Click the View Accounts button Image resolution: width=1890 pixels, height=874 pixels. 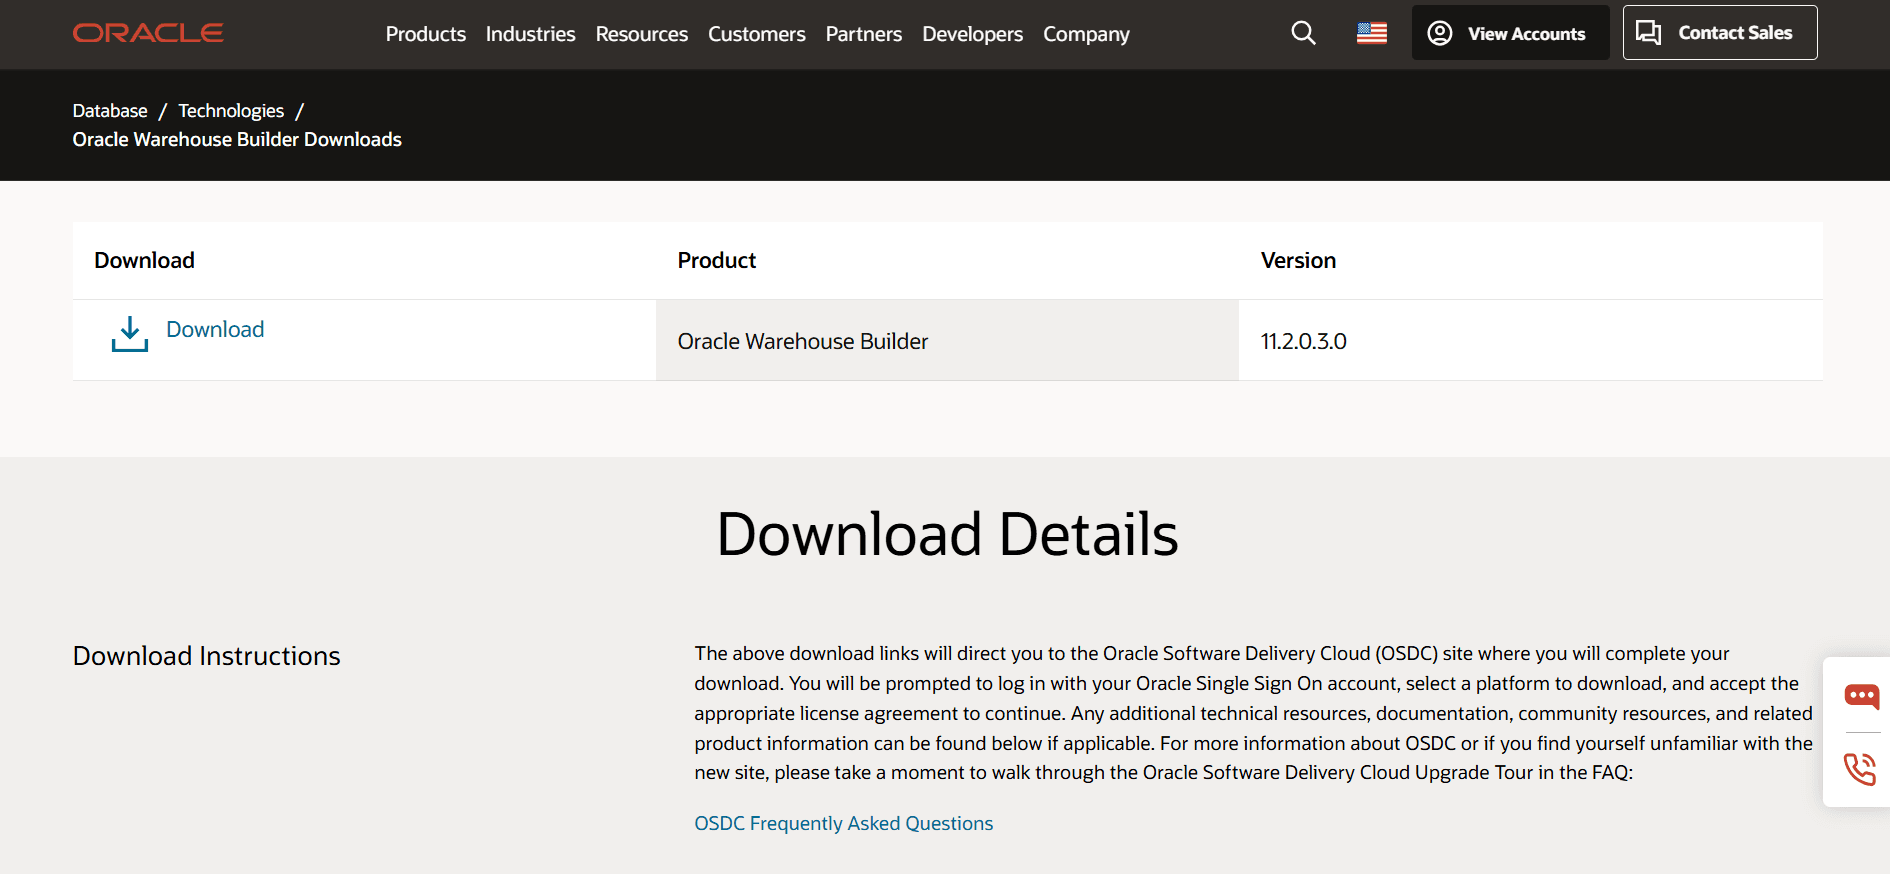1510,33
